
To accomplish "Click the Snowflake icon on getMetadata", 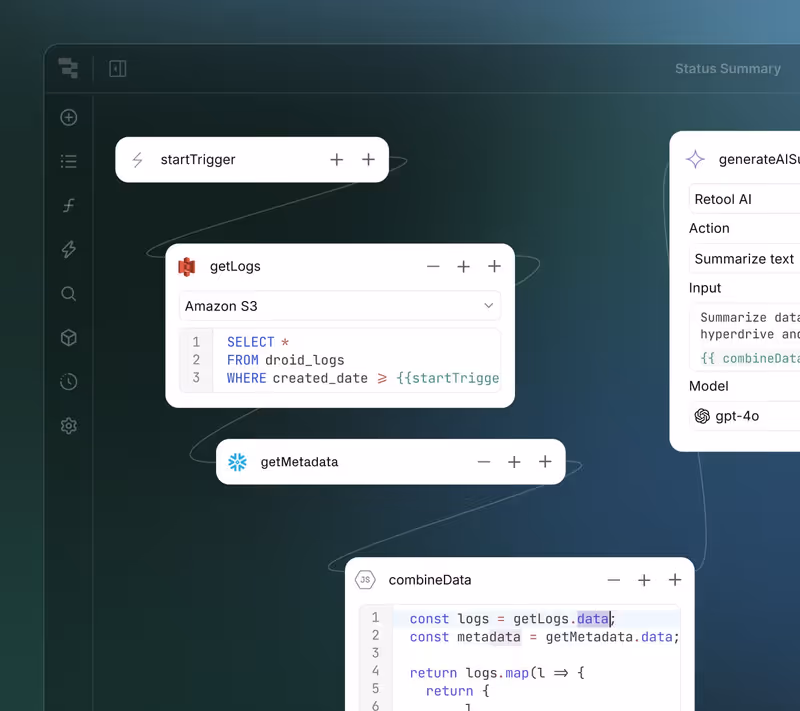I will coord(237,462).
